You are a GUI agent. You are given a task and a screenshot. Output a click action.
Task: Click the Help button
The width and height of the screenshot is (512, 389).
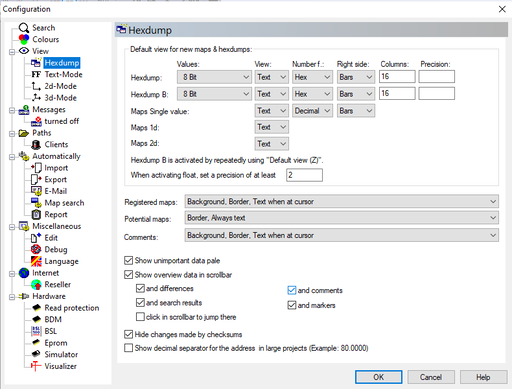coord(483,377)
